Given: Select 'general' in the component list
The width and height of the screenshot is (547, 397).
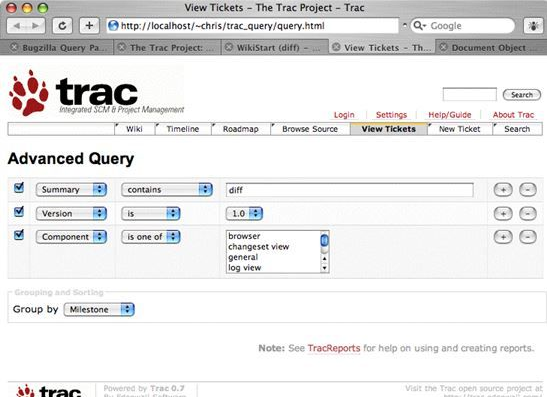Looking at the screenshot, I should (273, 257).
